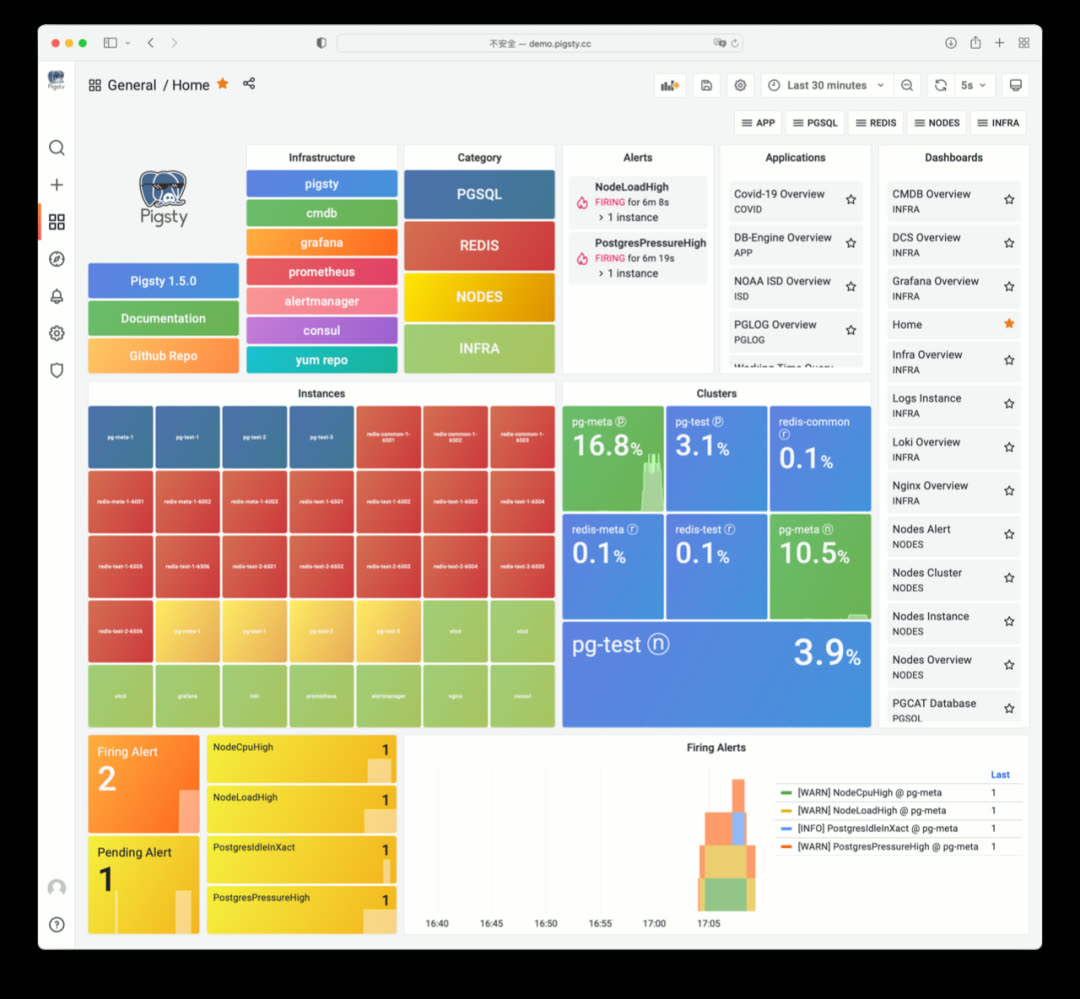
Task: Click the share dashboard icon
Action: (x=249, y=84)
